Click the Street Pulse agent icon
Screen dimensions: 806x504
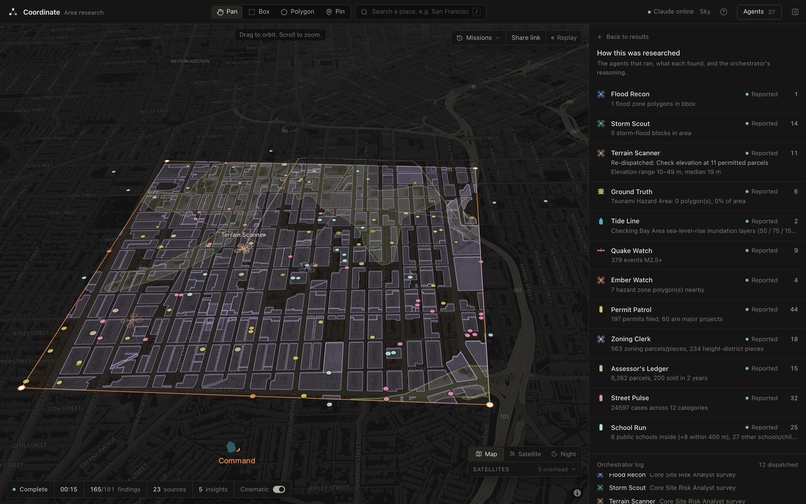pyautogui.click(x=600, y=398)
